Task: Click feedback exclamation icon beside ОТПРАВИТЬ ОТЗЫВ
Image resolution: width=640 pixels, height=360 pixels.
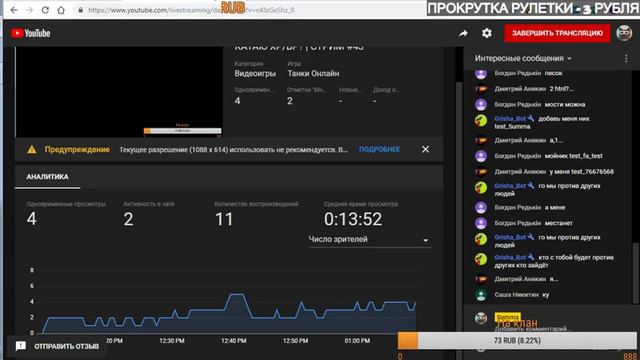Action: point(21,346)
